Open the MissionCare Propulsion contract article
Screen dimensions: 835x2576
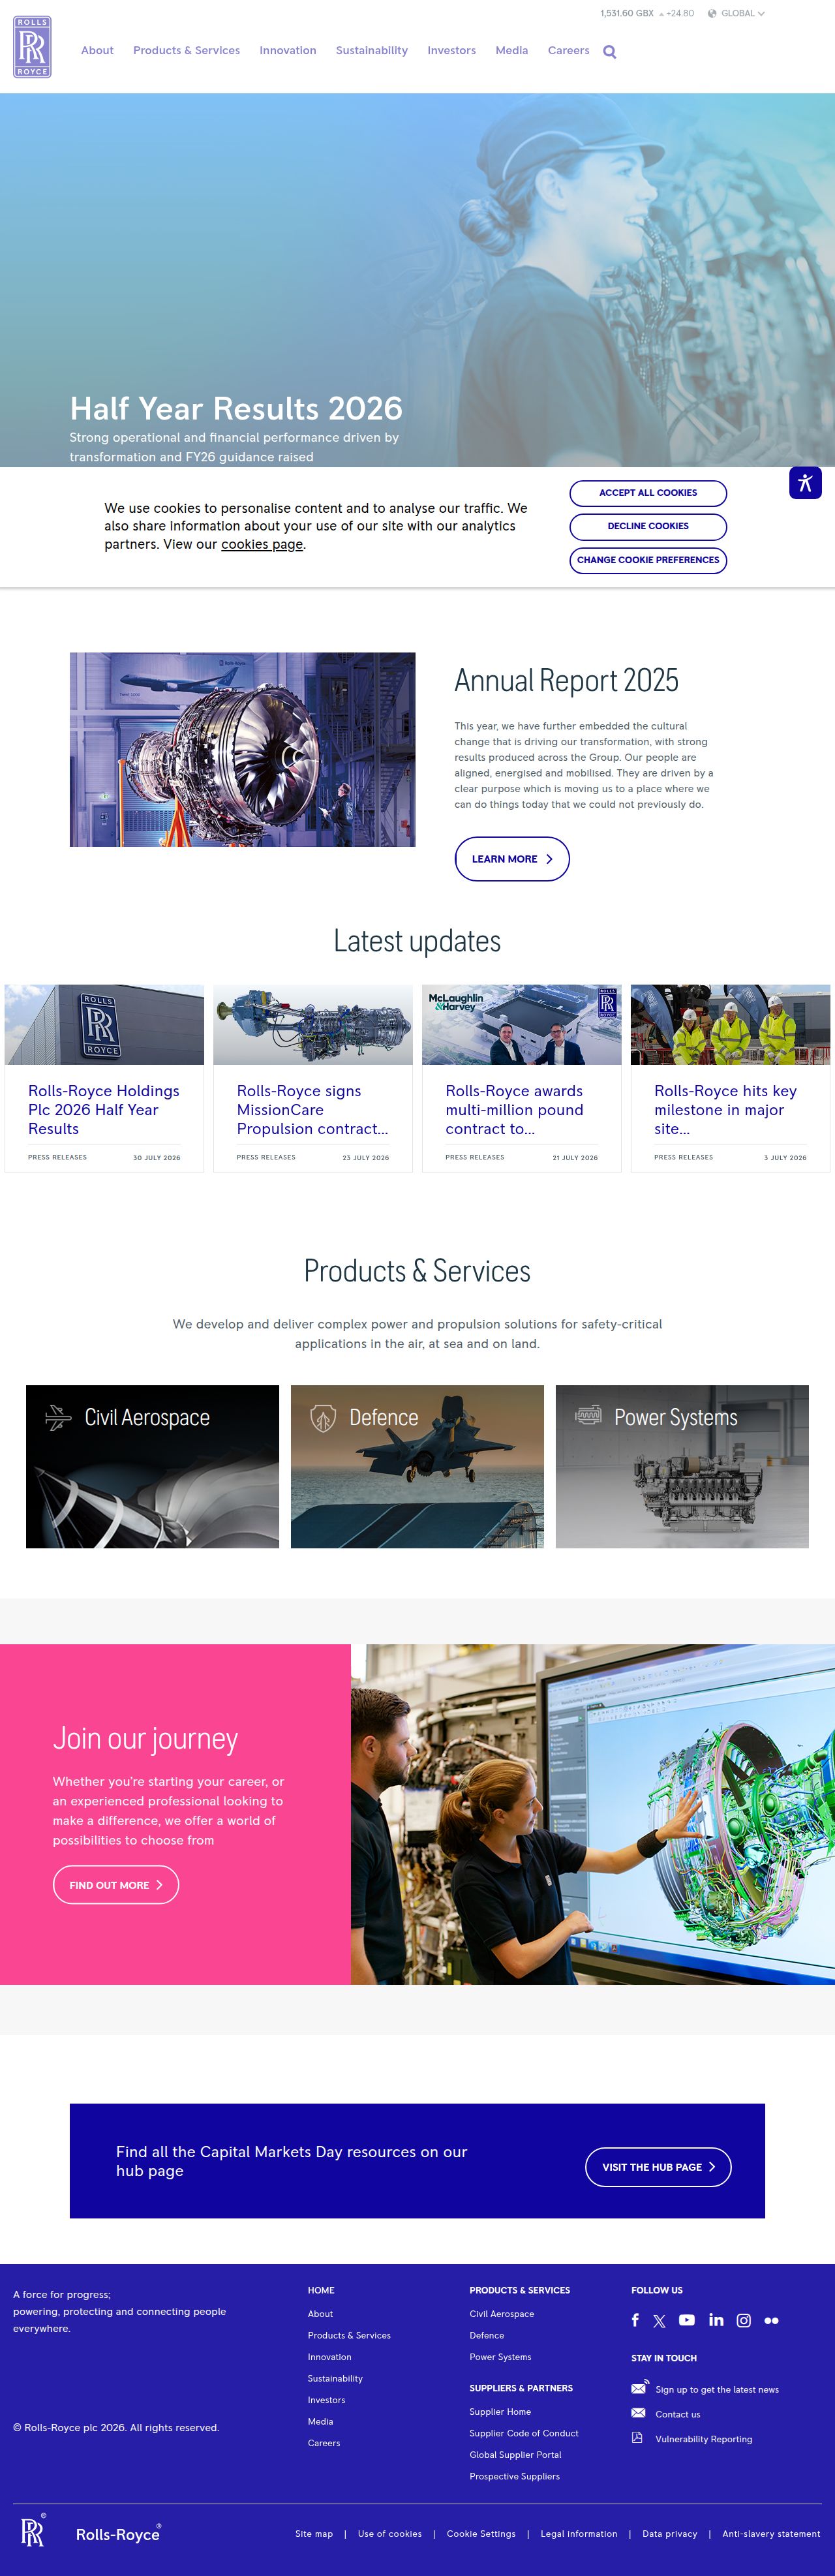click(x=313, y=1110)
